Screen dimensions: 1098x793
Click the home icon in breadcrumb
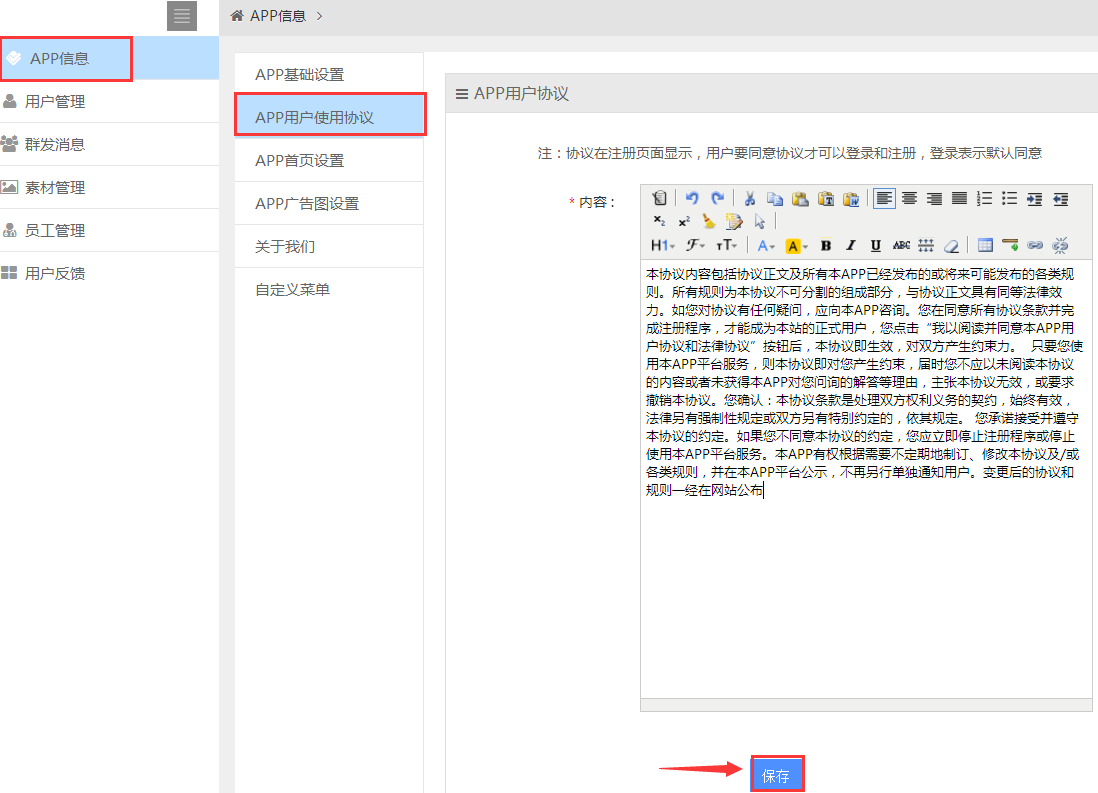[x=237, y=15]
